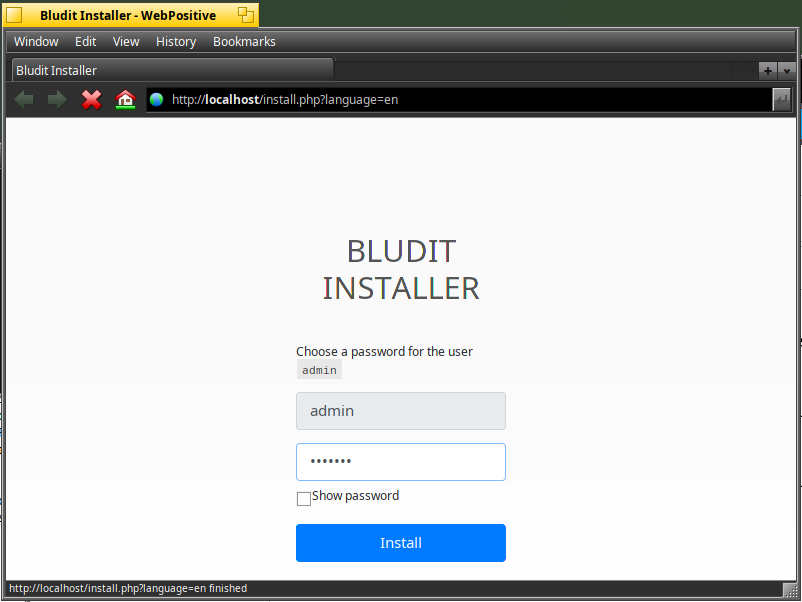Click the URL address bar
The width and height of the screenshot is (802, 602).
point(459,100)
